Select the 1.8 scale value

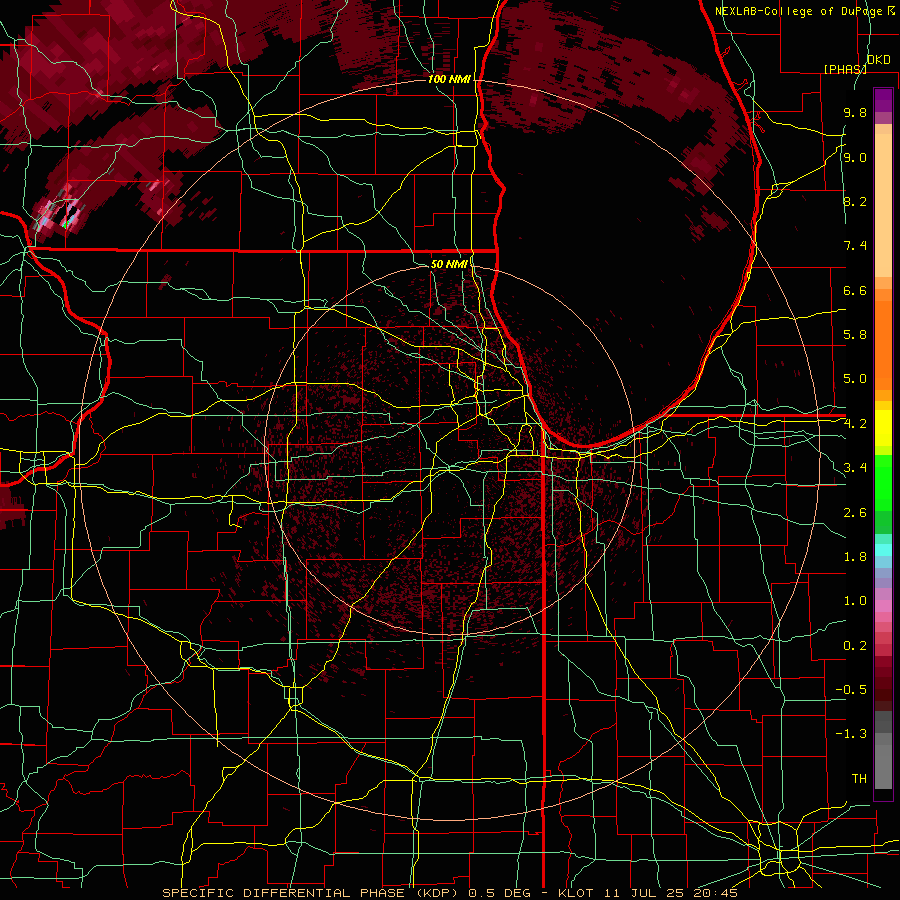[x=855, y=557]
